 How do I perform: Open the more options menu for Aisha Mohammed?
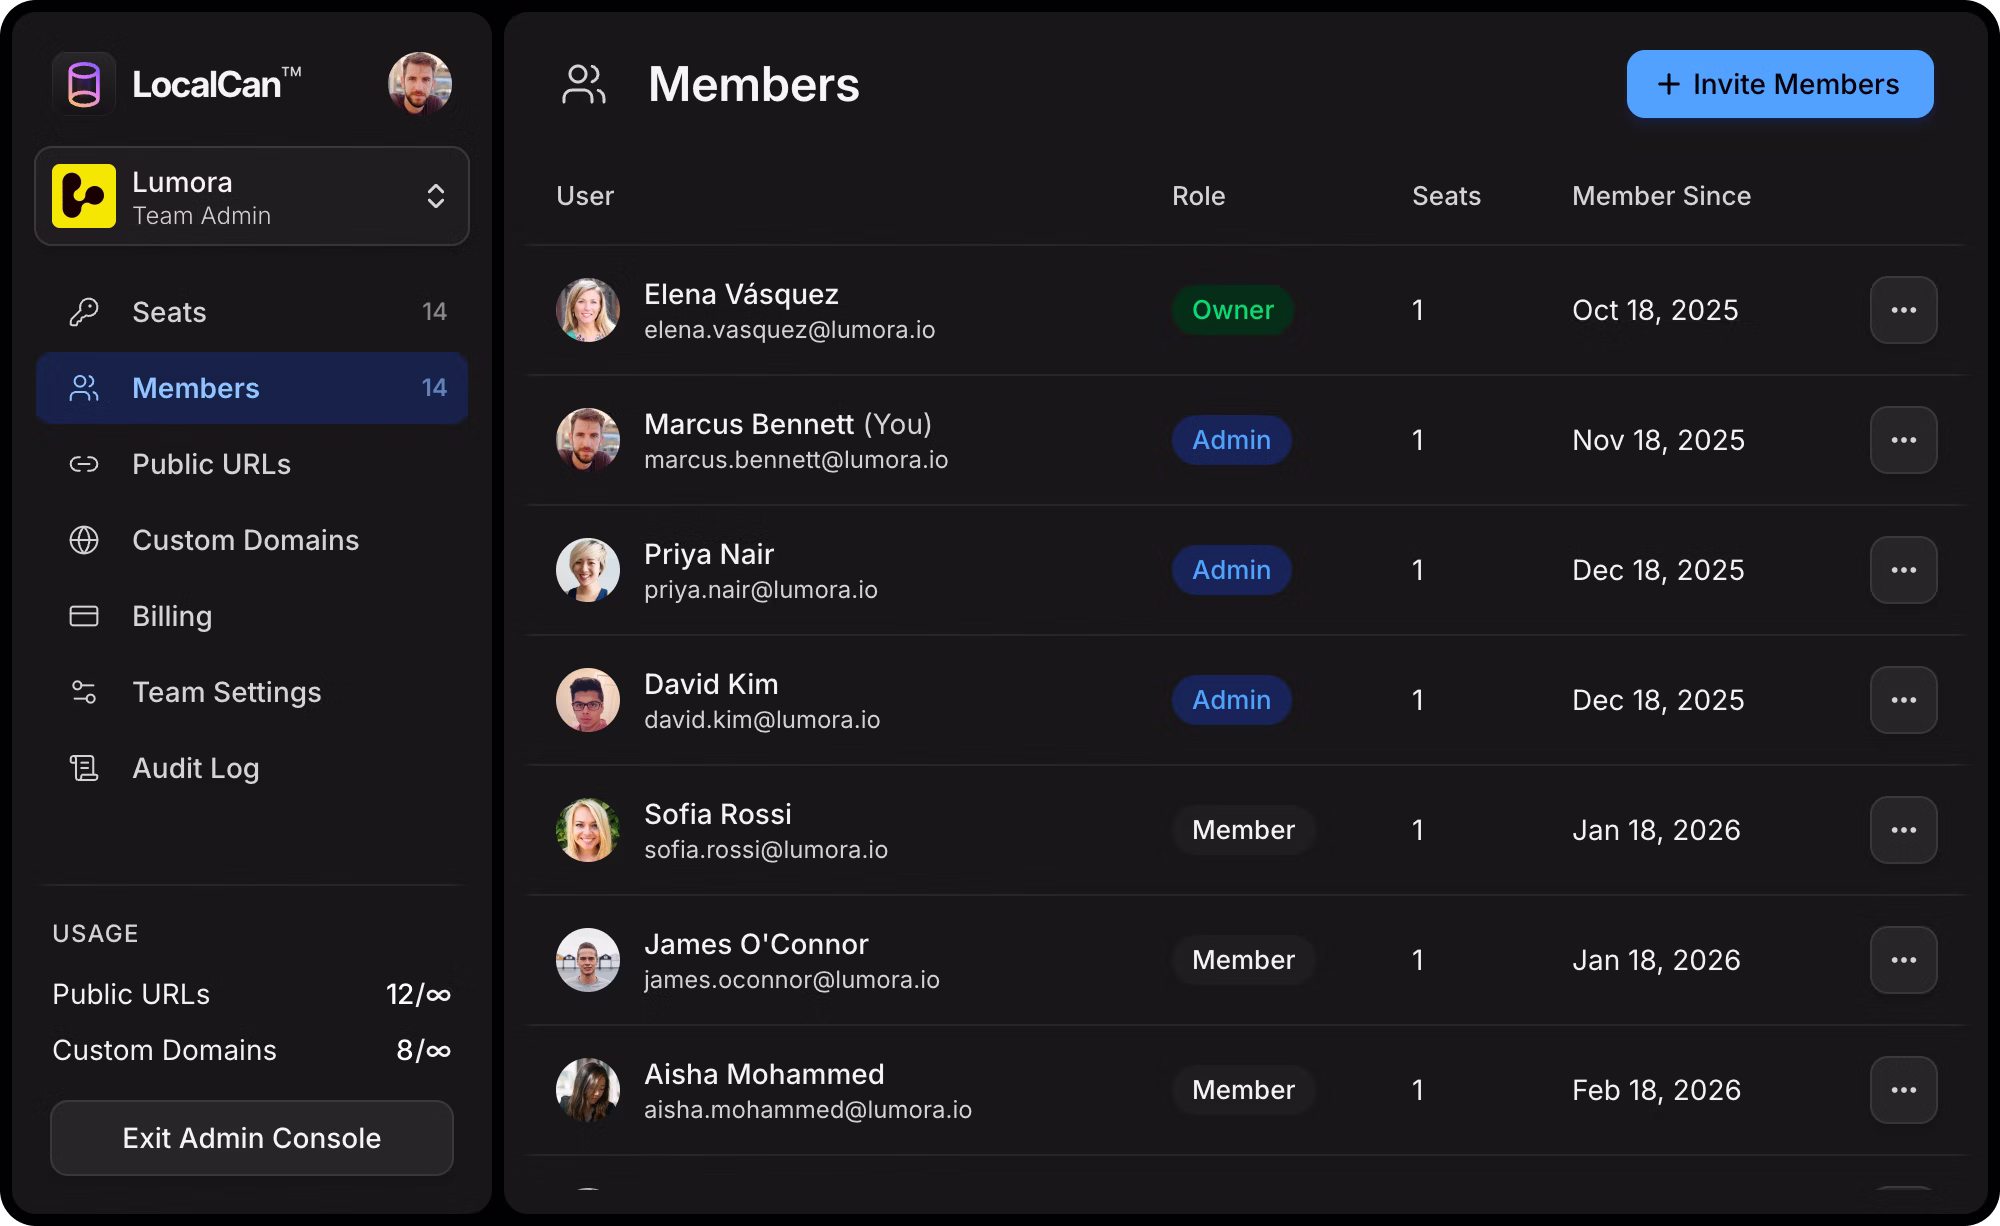[x=1904, y=1090]
